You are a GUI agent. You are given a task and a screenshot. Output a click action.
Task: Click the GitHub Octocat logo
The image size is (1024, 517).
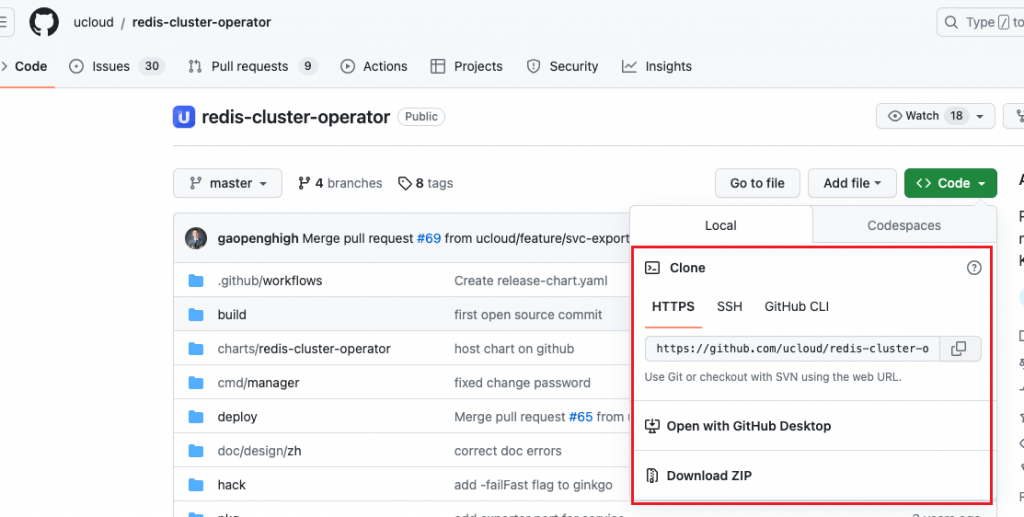point(44,22)
